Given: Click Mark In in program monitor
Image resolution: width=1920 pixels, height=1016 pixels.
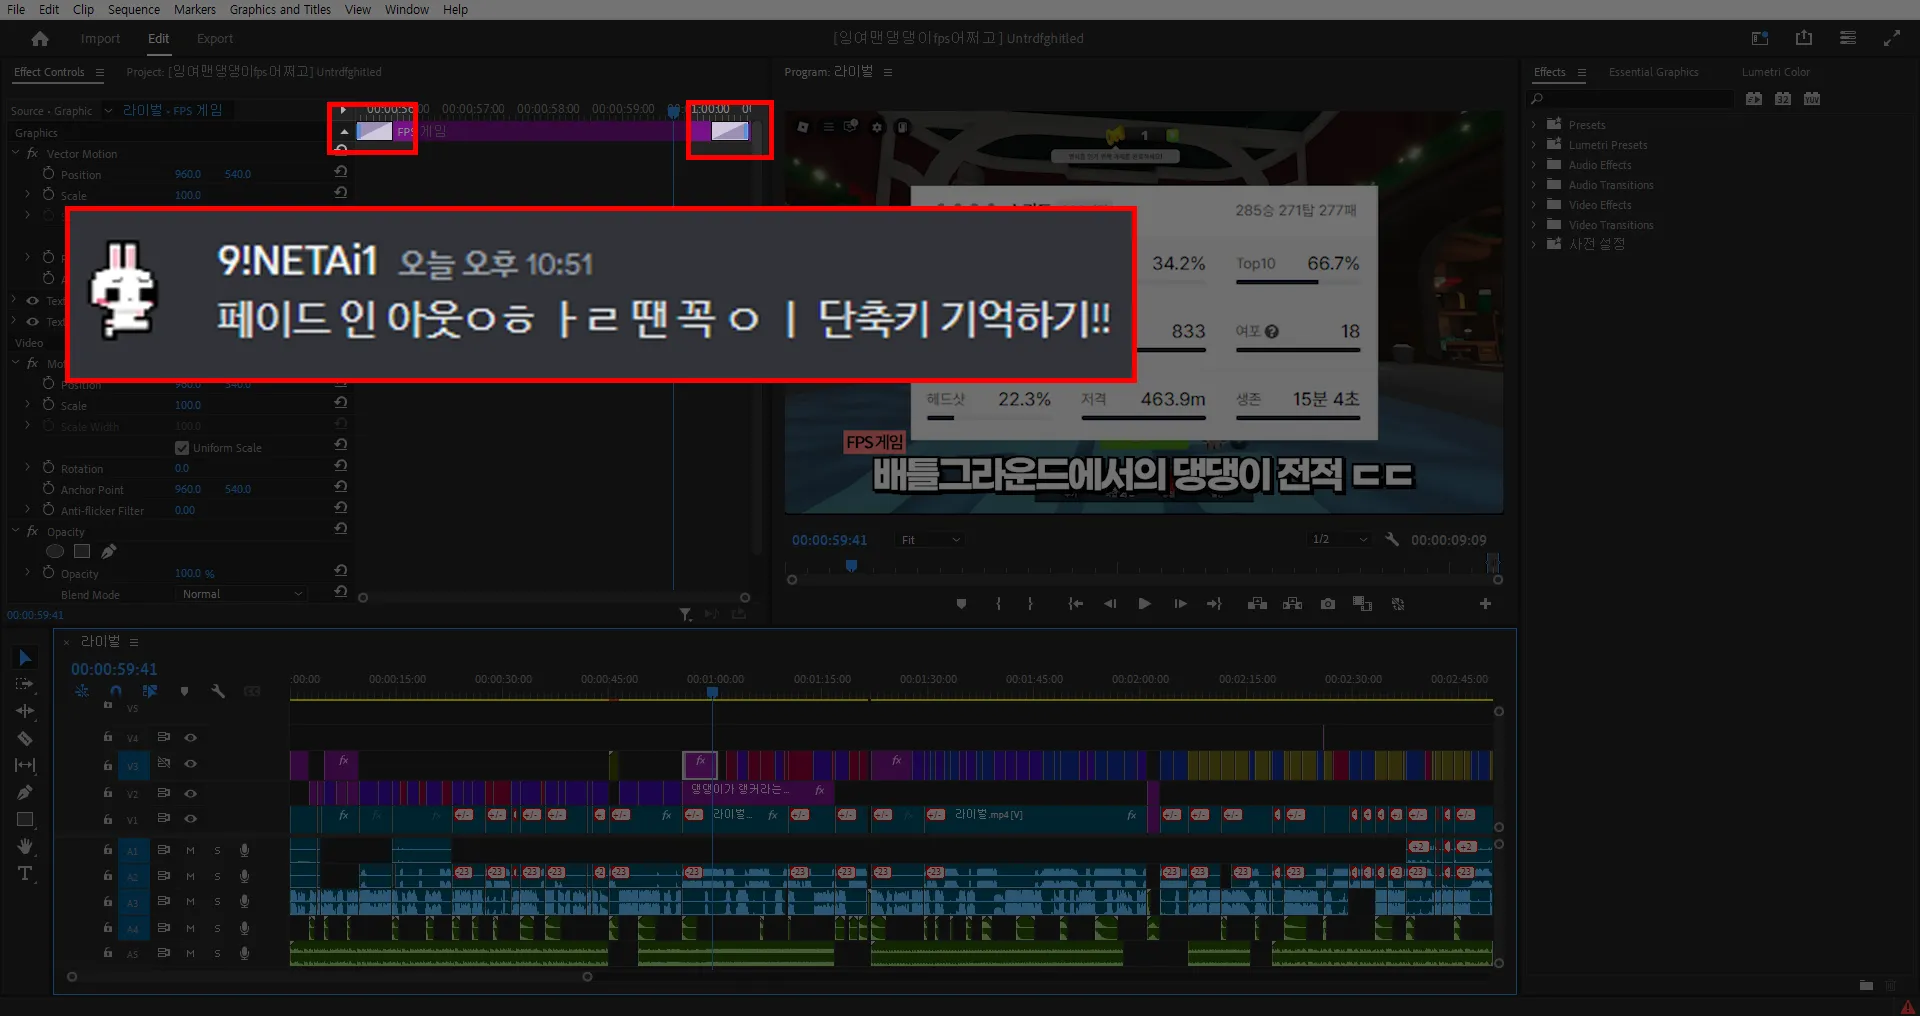Looking at the screenshot, I should (998, 604).
